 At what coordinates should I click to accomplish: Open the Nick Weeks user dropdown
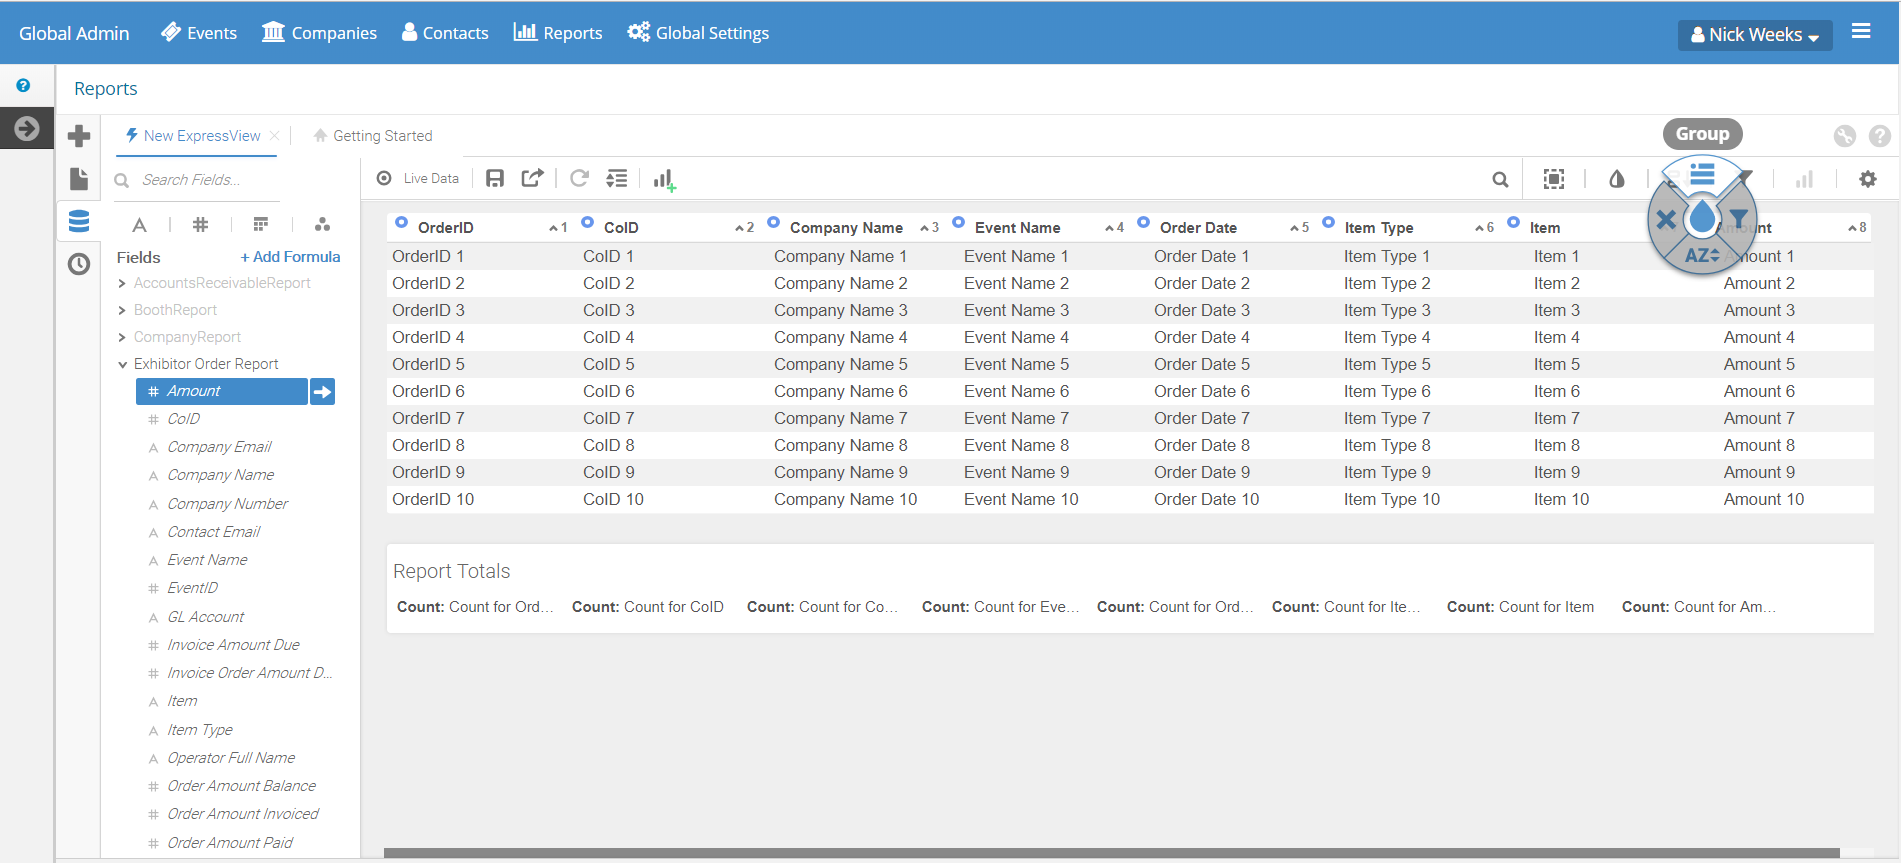(x=1754, y=35)
